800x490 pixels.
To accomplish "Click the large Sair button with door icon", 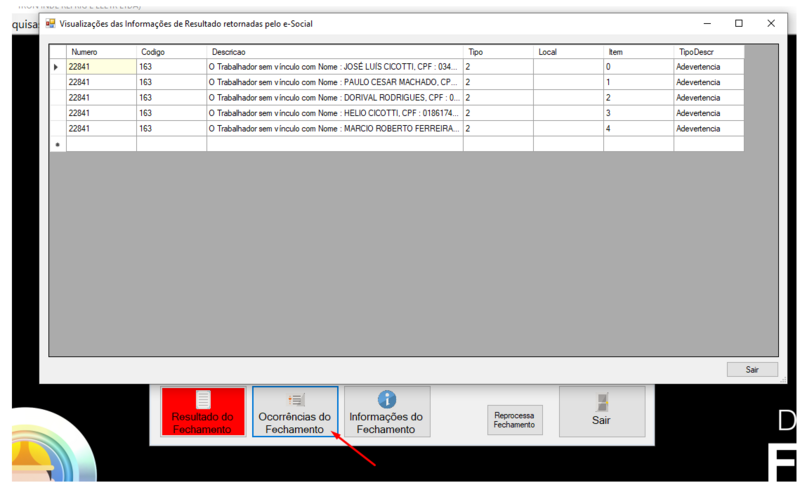I will 602,412.
